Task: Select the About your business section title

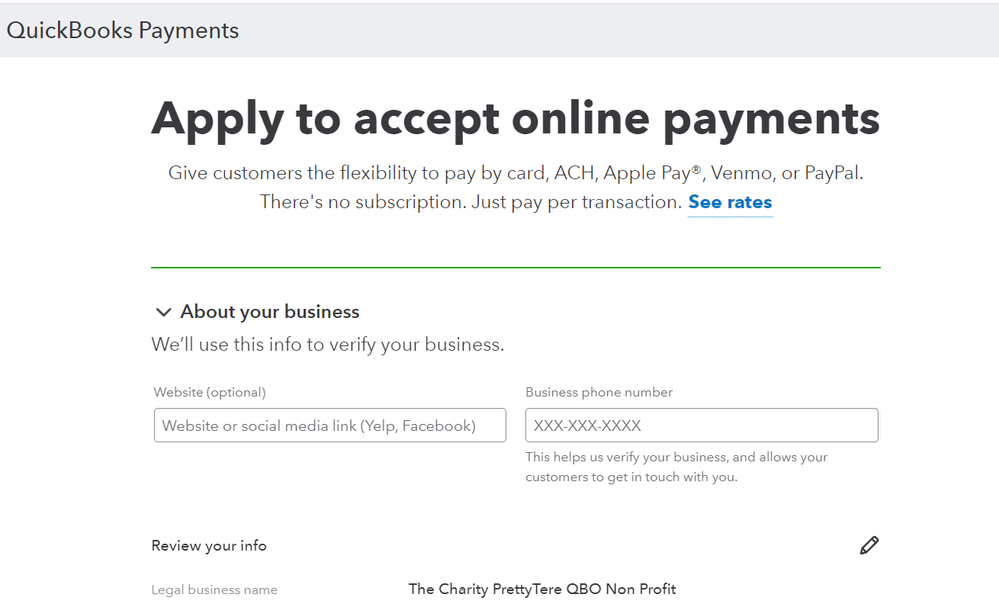Action: [270, 312]
